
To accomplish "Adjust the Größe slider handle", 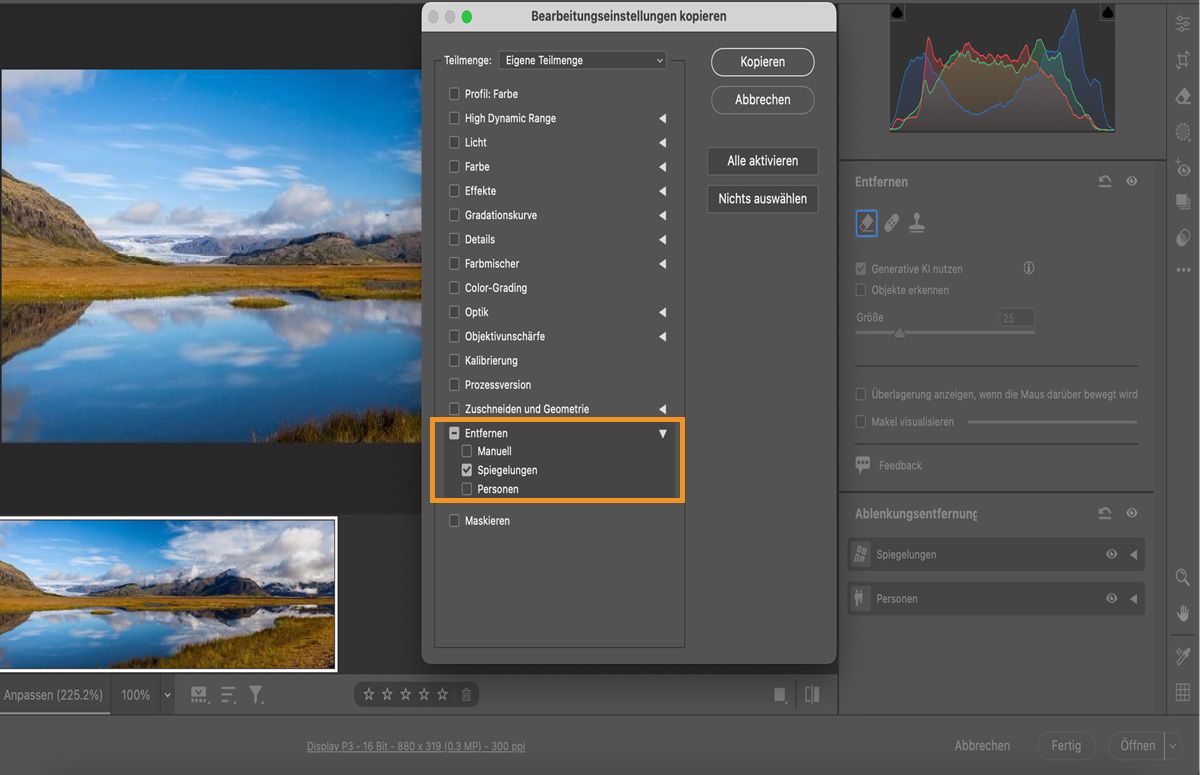I will click(x=899, y=333).
